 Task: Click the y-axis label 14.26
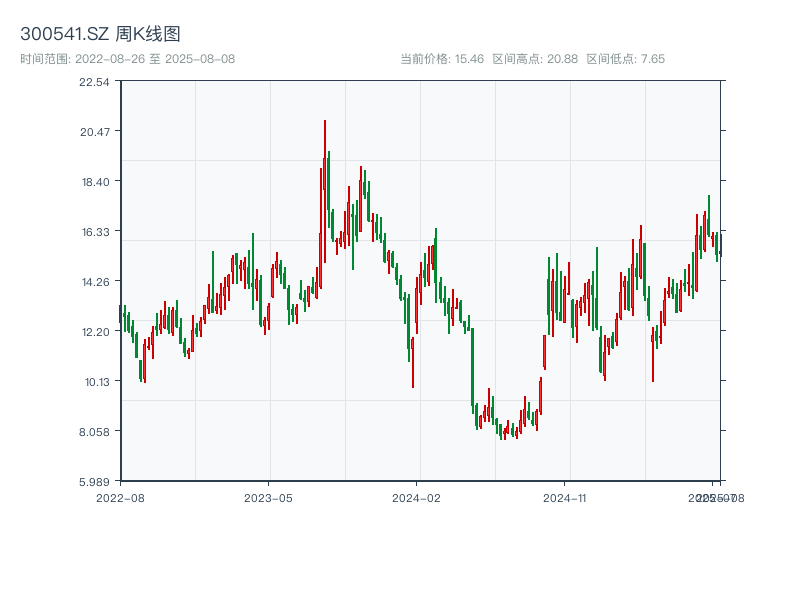pos(95,282)
